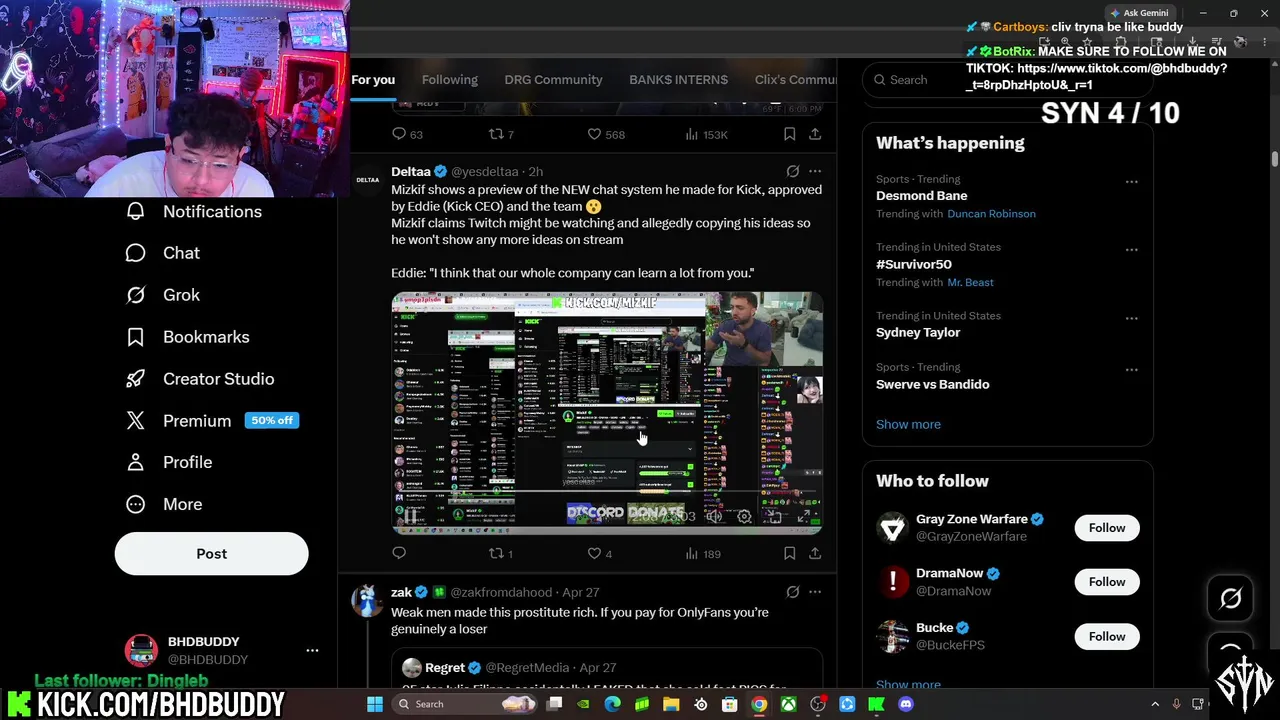Open Discord from the taskbar
This screenshot has height=720, width=1280.
(x=906, y=704)
